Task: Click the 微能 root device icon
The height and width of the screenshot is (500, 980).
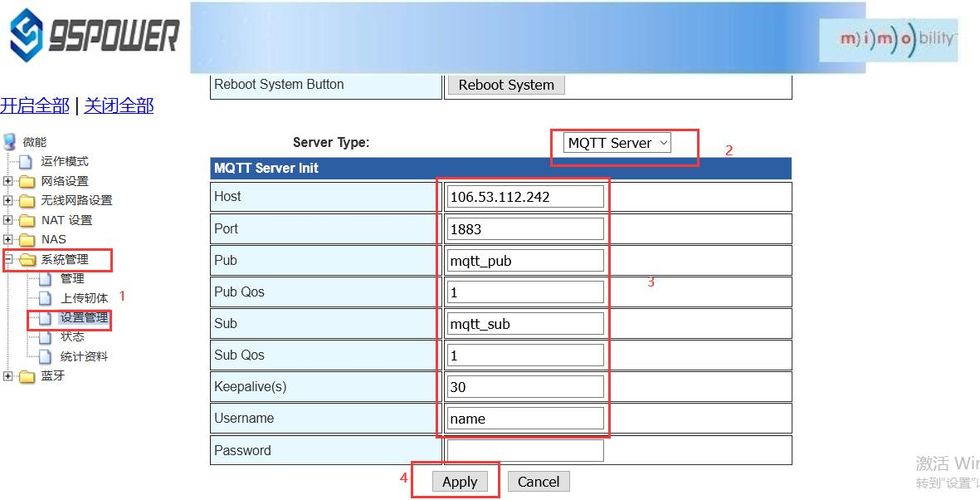Action: coord(10,142)
